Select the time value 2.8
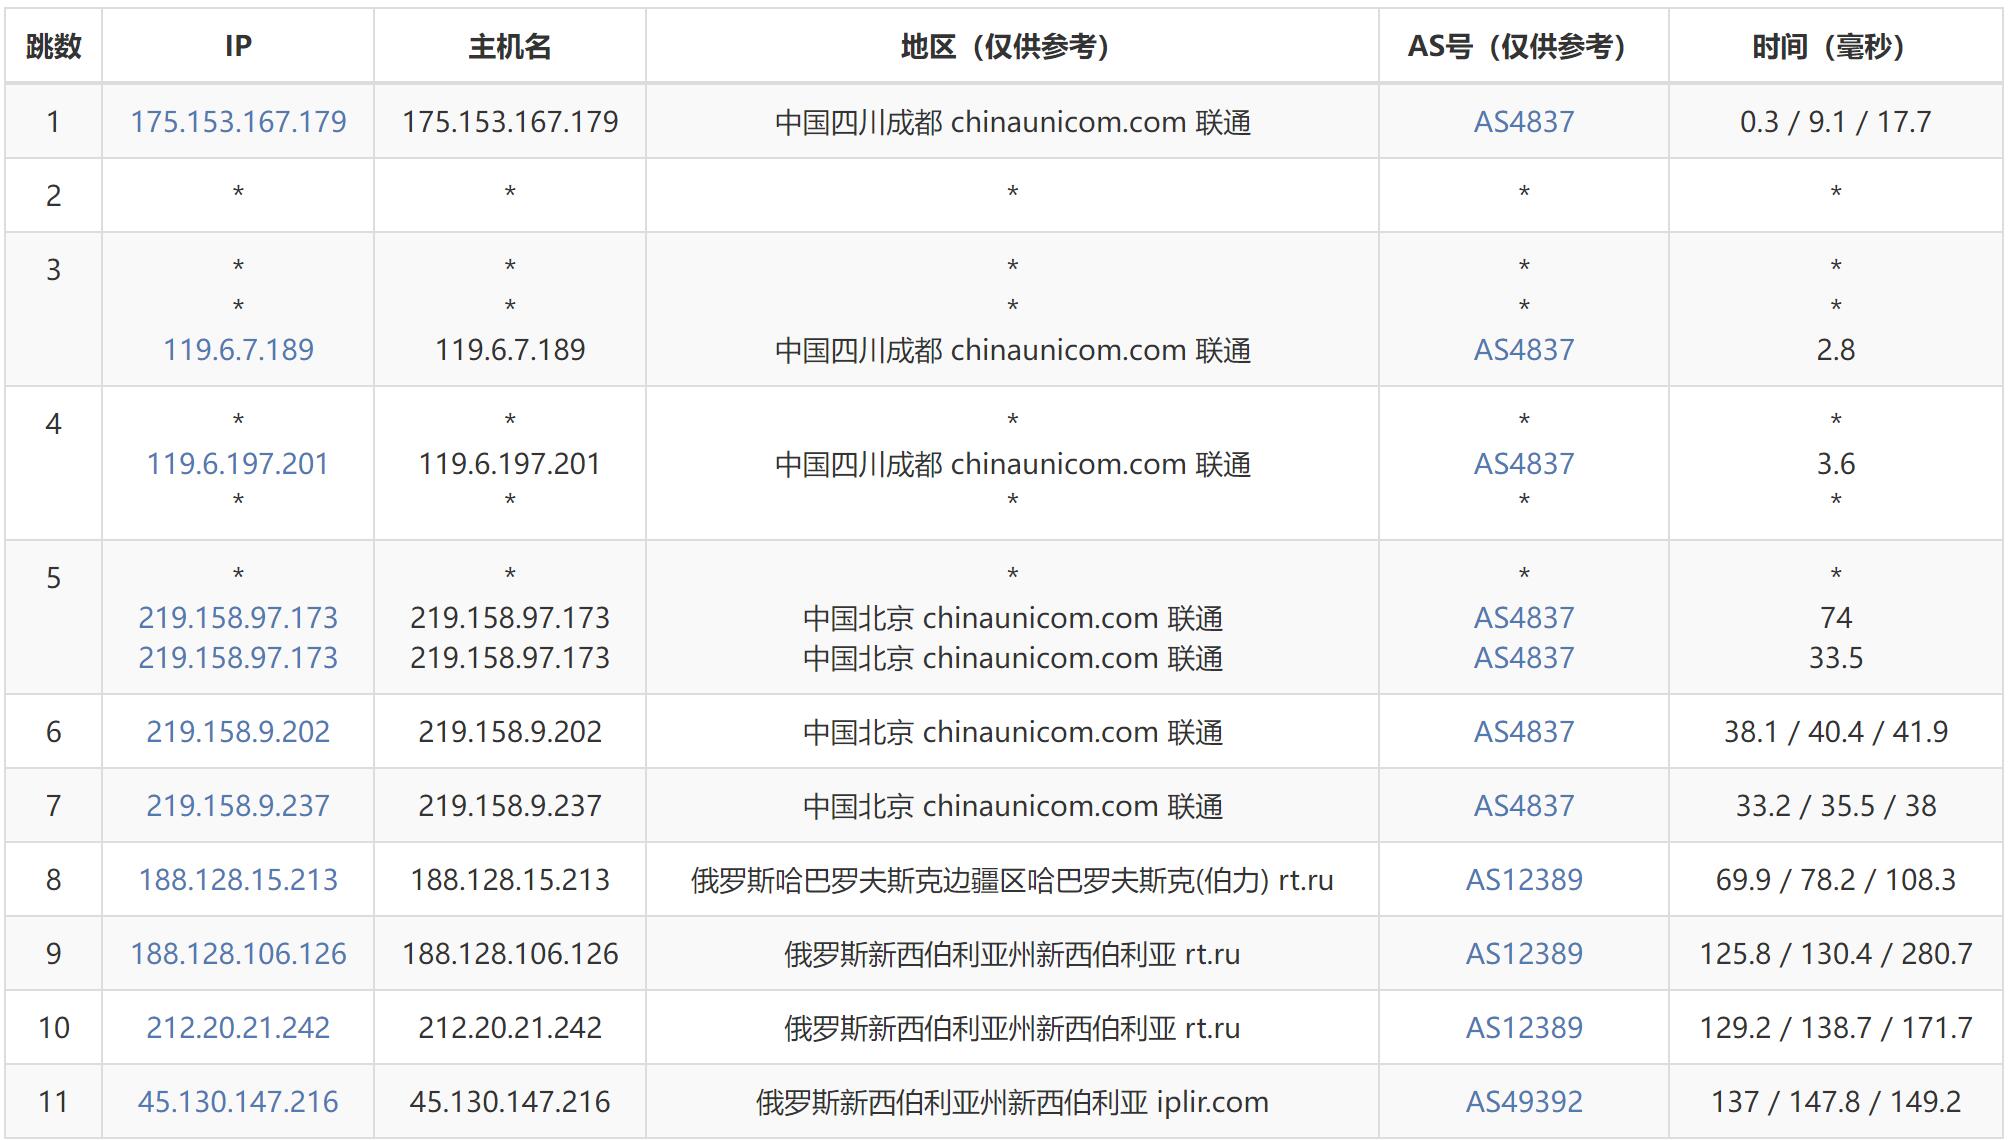Screen dimensions: 2009x1140 click(1836, 350)
